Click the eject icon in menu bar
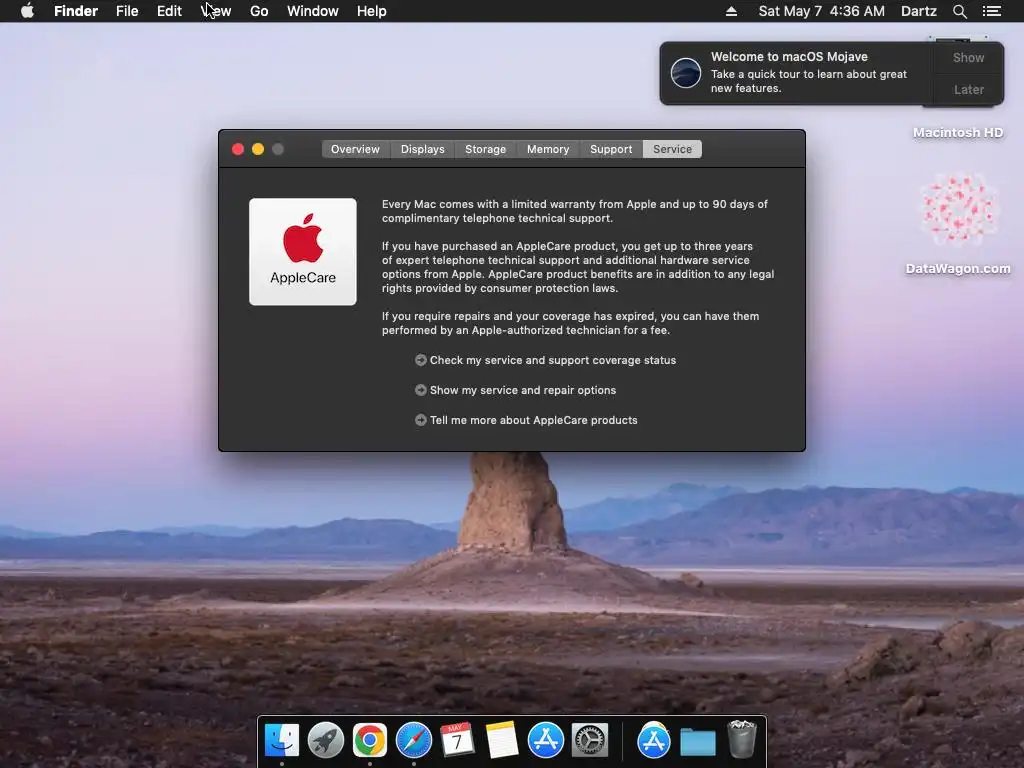Screen dimensions: 1024x768 point(731,11)
